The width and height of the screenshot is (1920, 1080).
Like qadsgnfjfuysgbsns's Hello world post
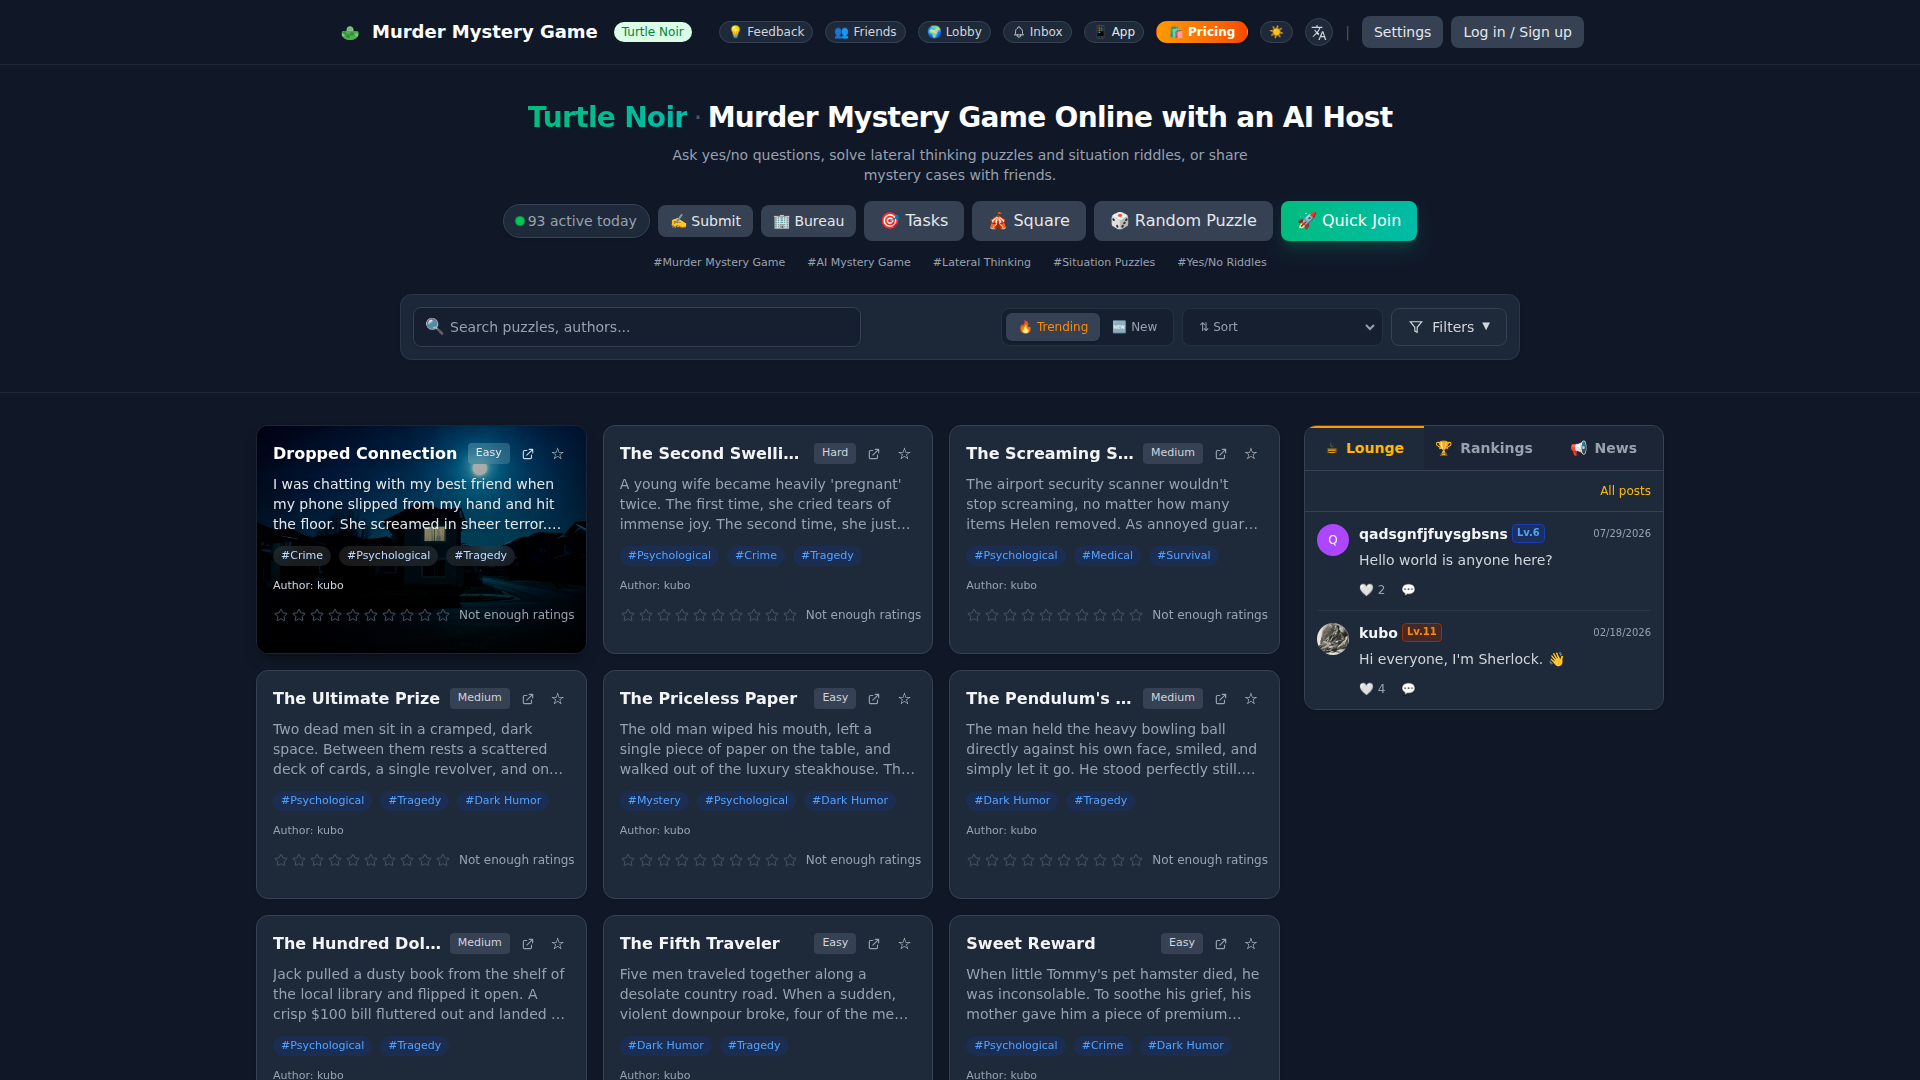click(x=1372, y=590)
